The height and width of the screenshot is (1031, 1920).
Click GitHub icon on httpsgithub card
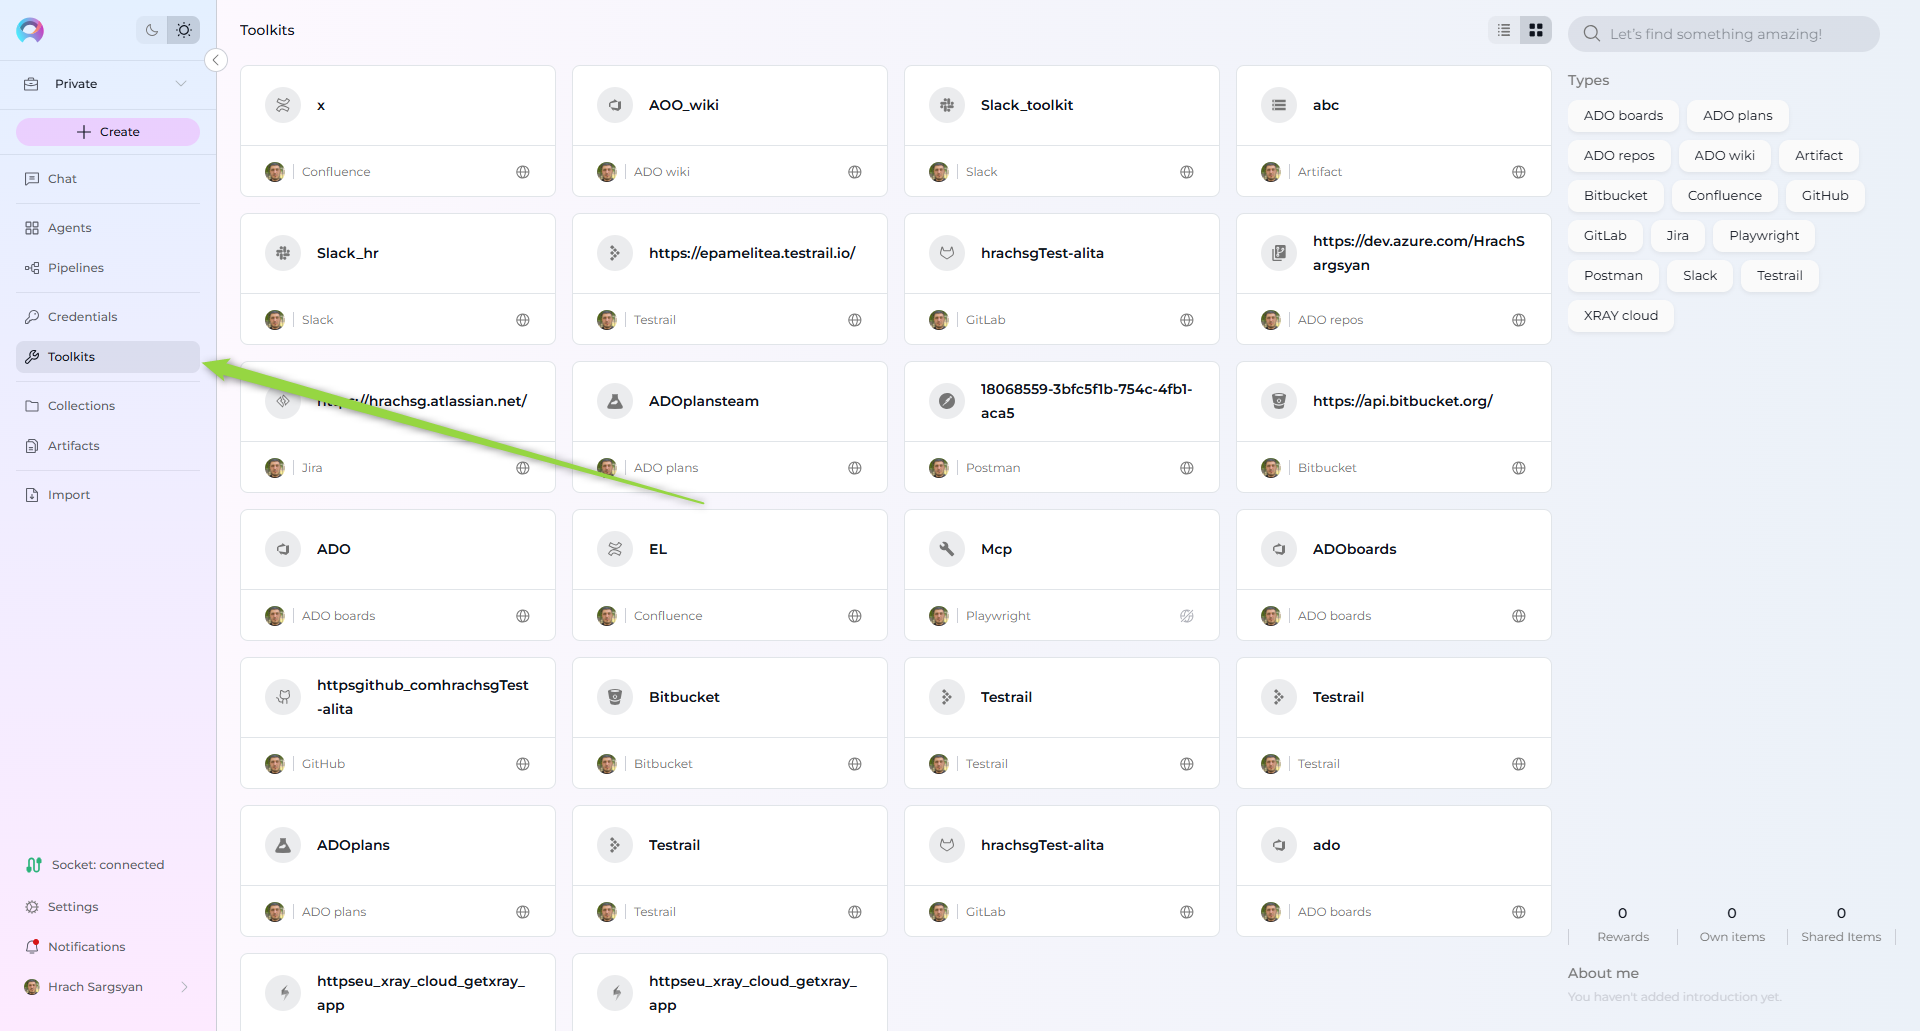[x=283, y=697]
